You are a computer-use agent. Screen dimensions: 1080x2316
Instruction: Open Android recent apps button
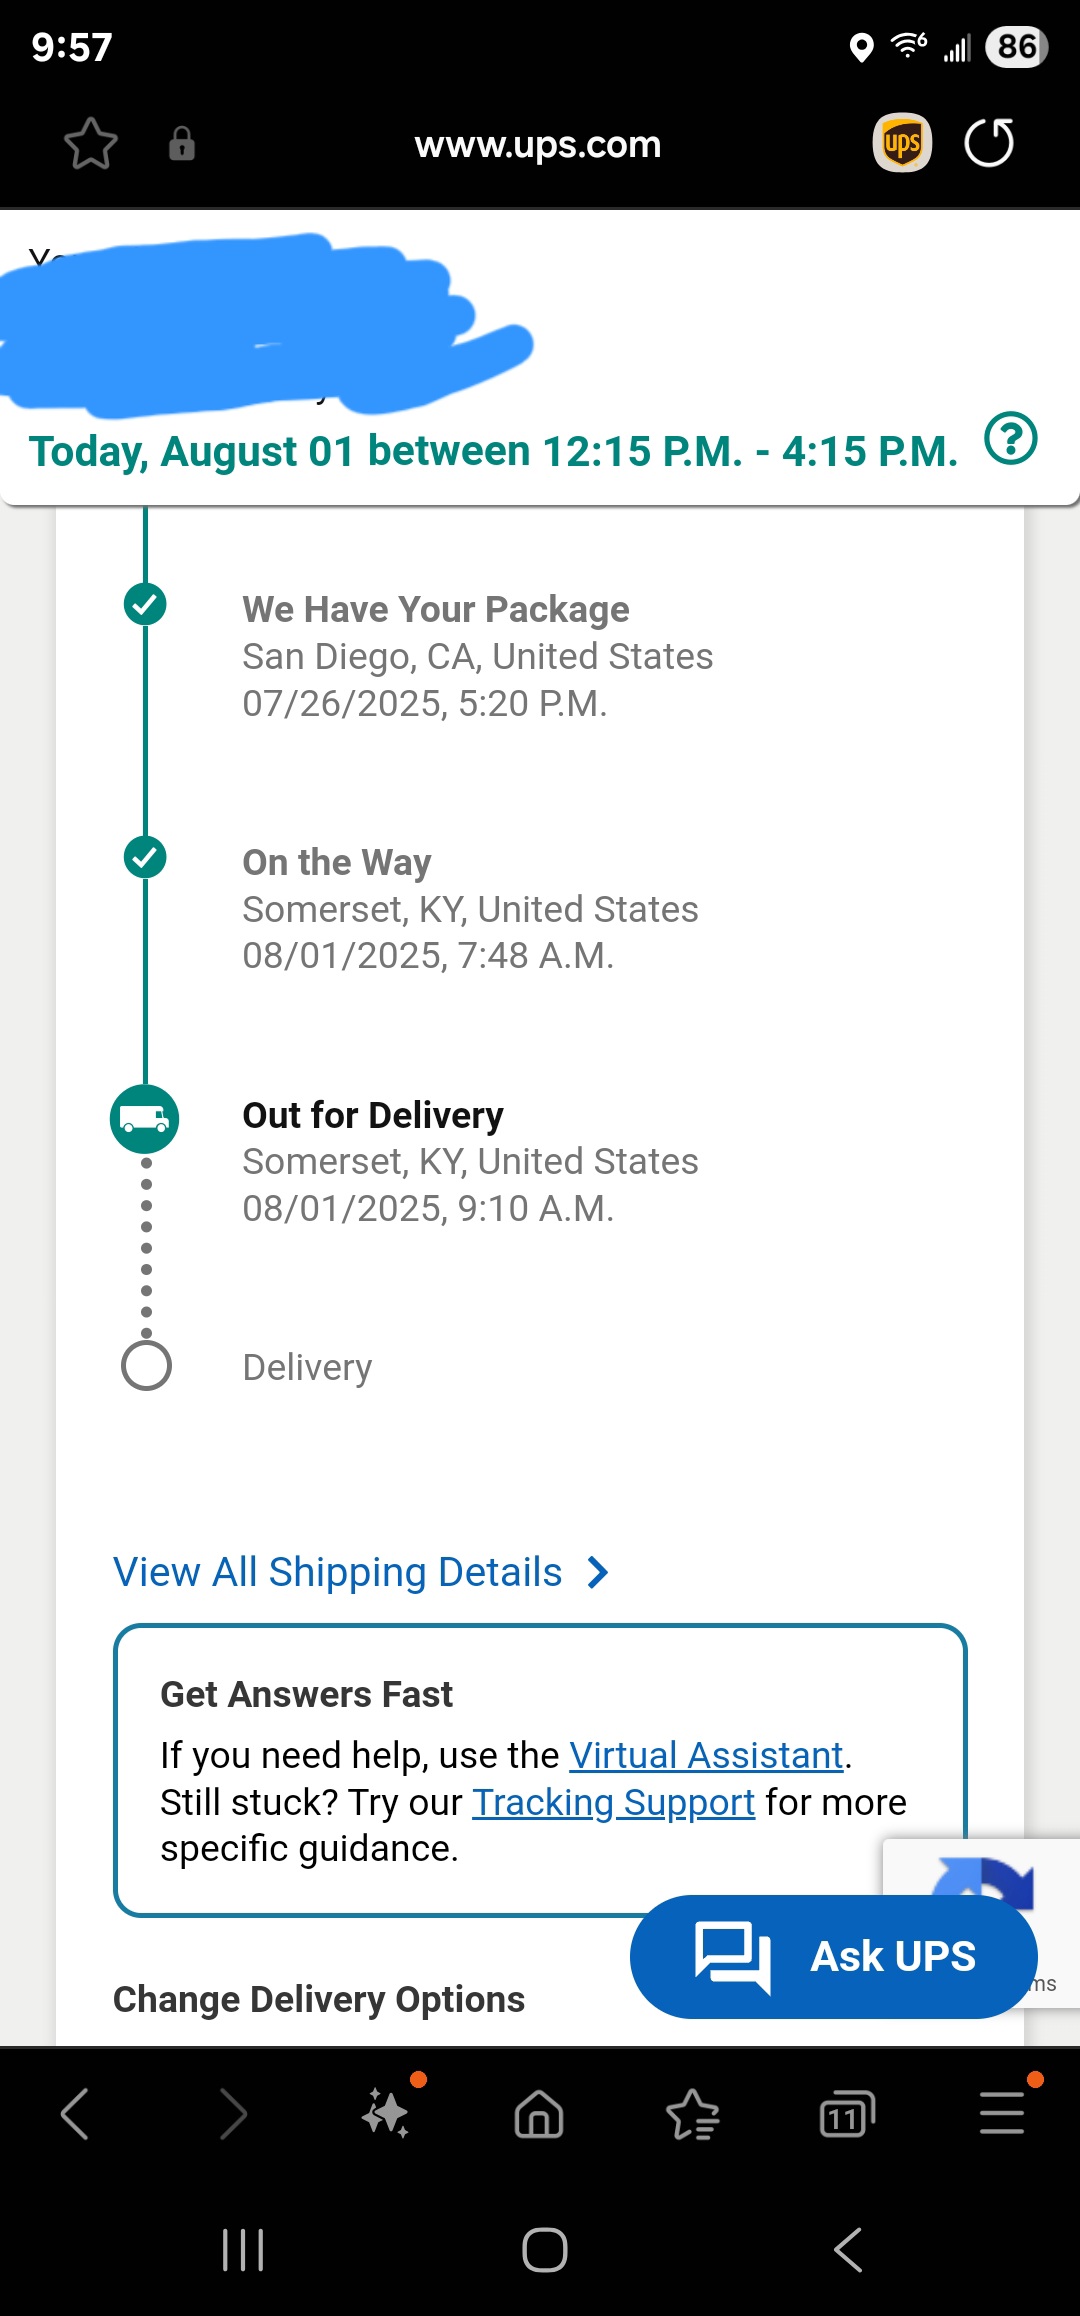[243, 2250]
